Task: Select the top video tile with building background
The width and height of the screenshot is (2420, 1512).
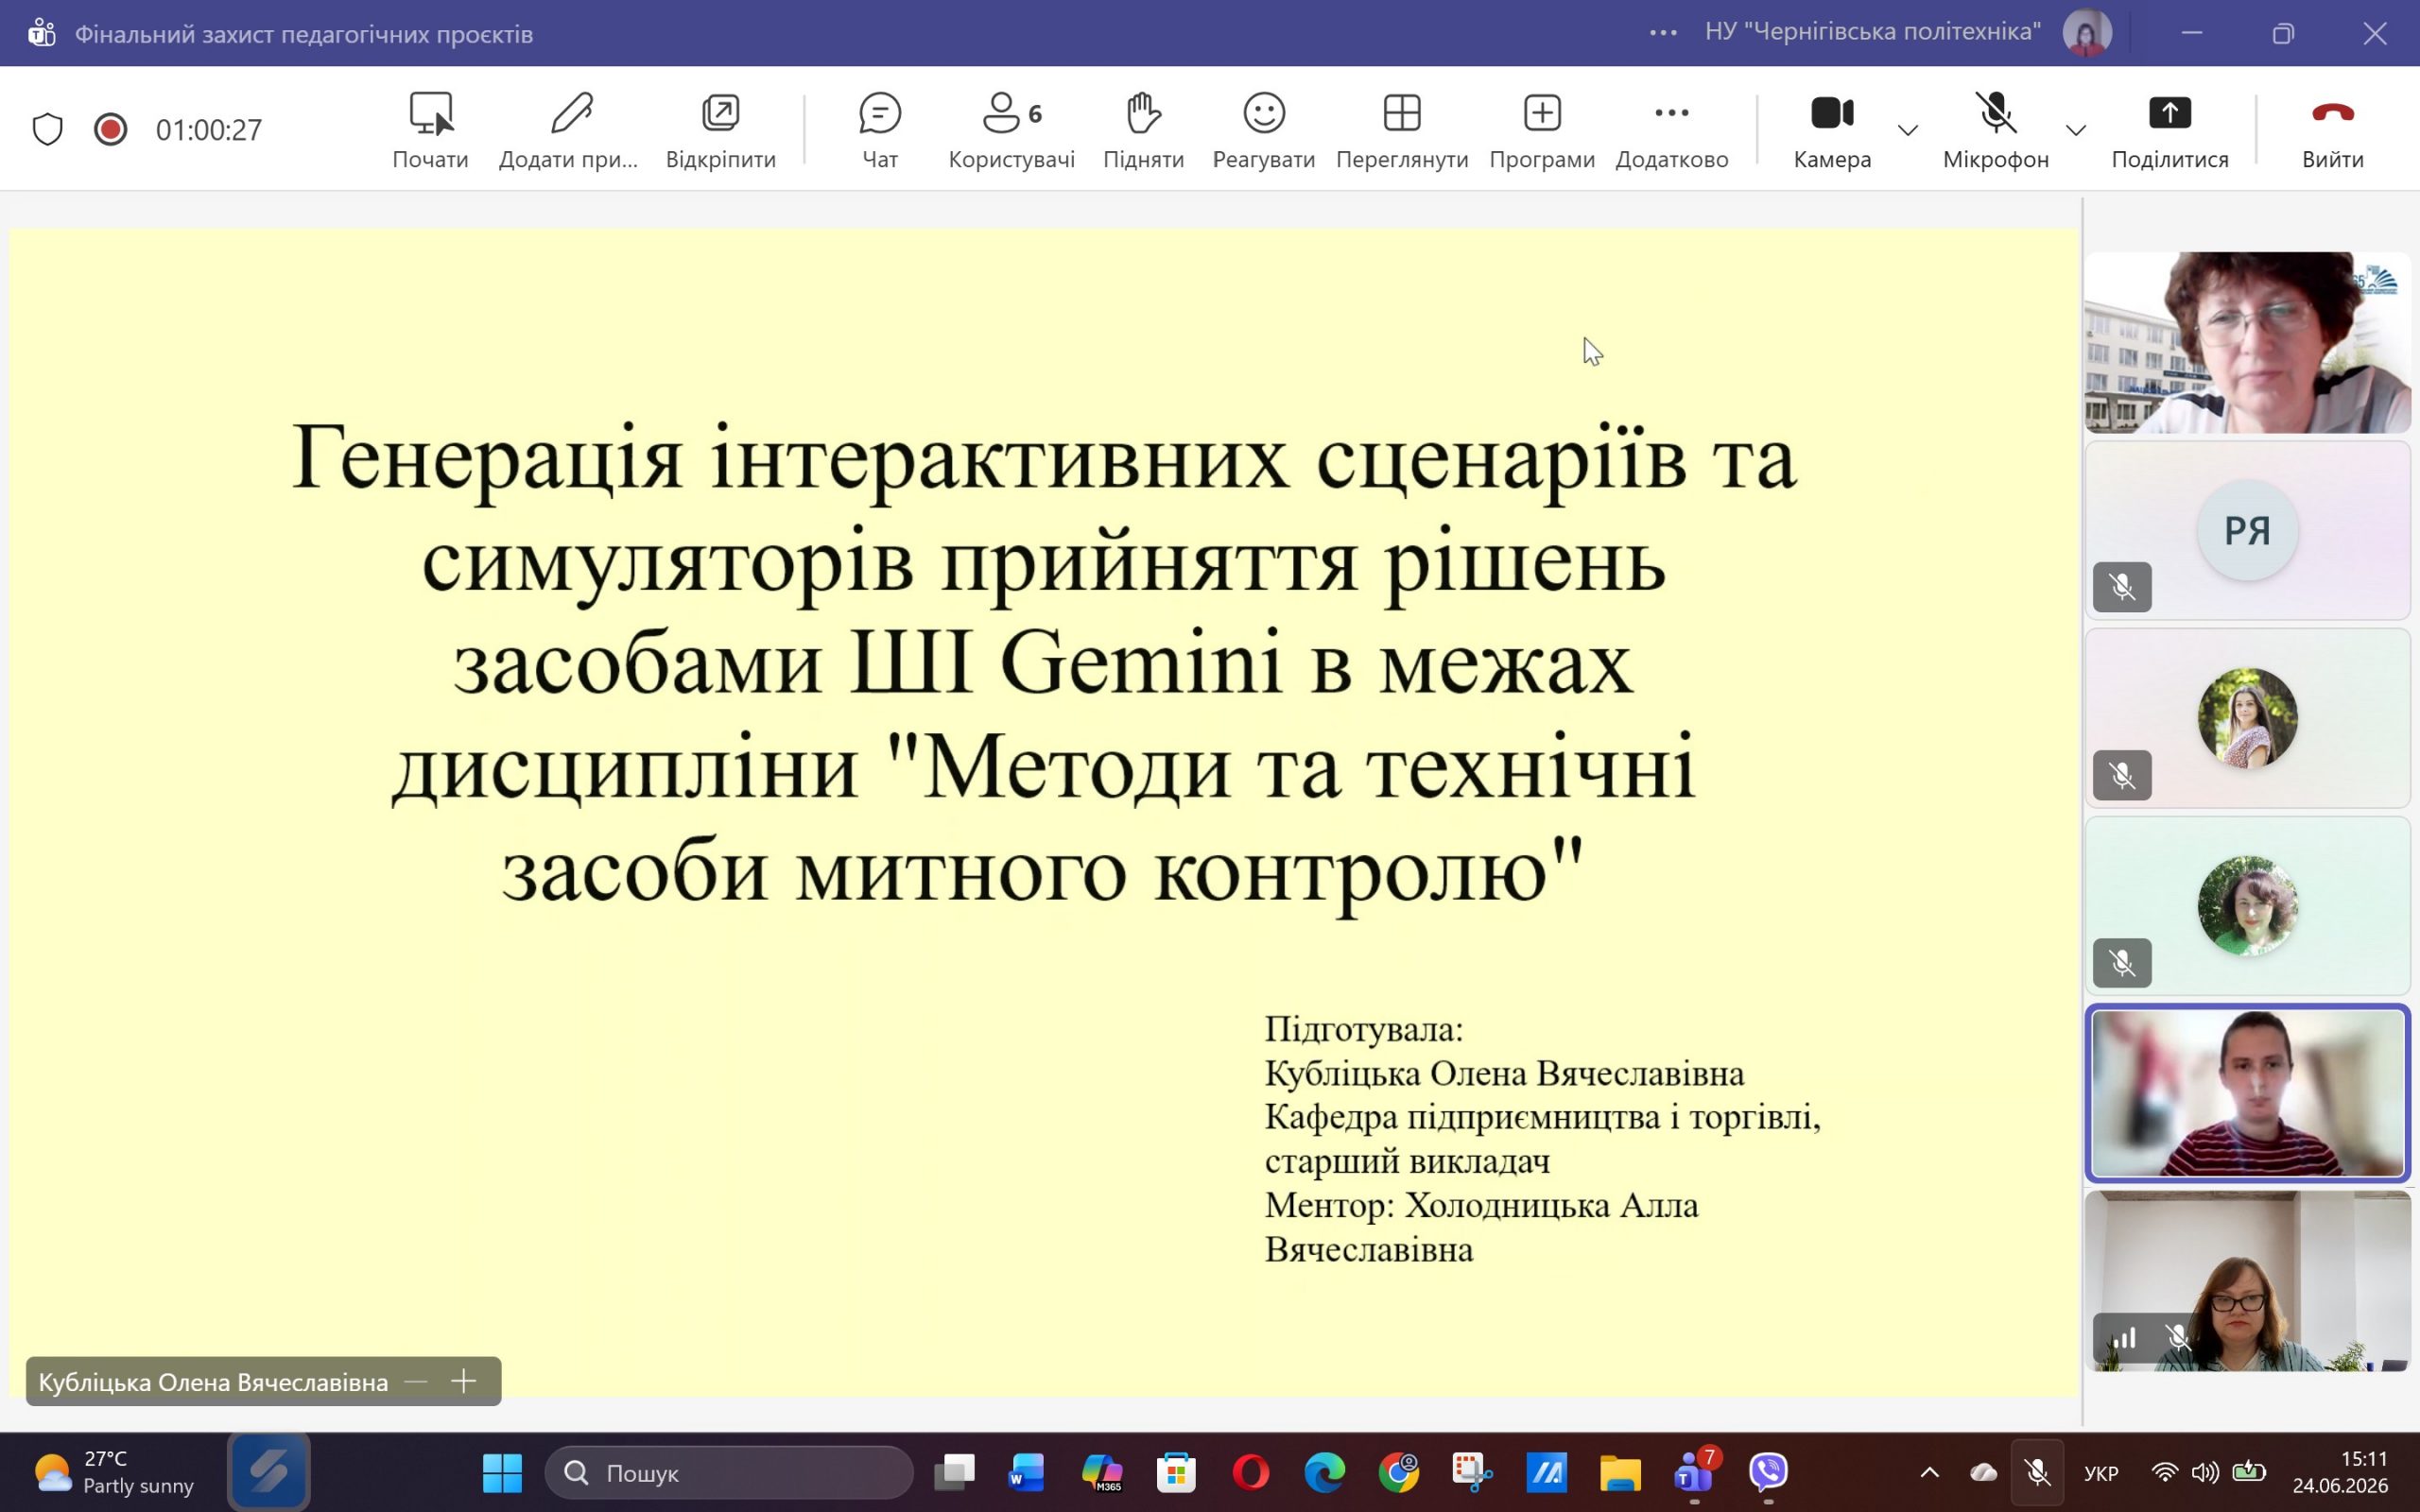Action: (2247, 342)
